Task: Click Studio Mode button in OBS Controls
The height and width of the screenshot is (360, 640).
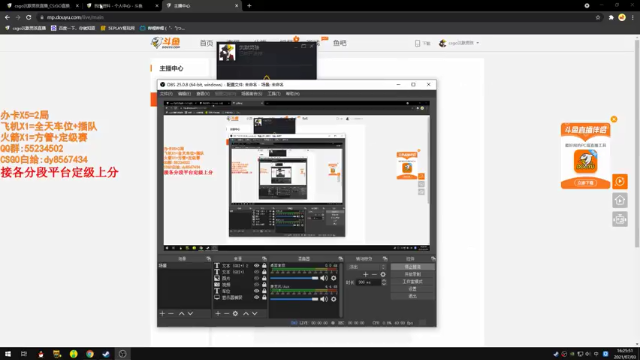Action: tap(413, 282)
